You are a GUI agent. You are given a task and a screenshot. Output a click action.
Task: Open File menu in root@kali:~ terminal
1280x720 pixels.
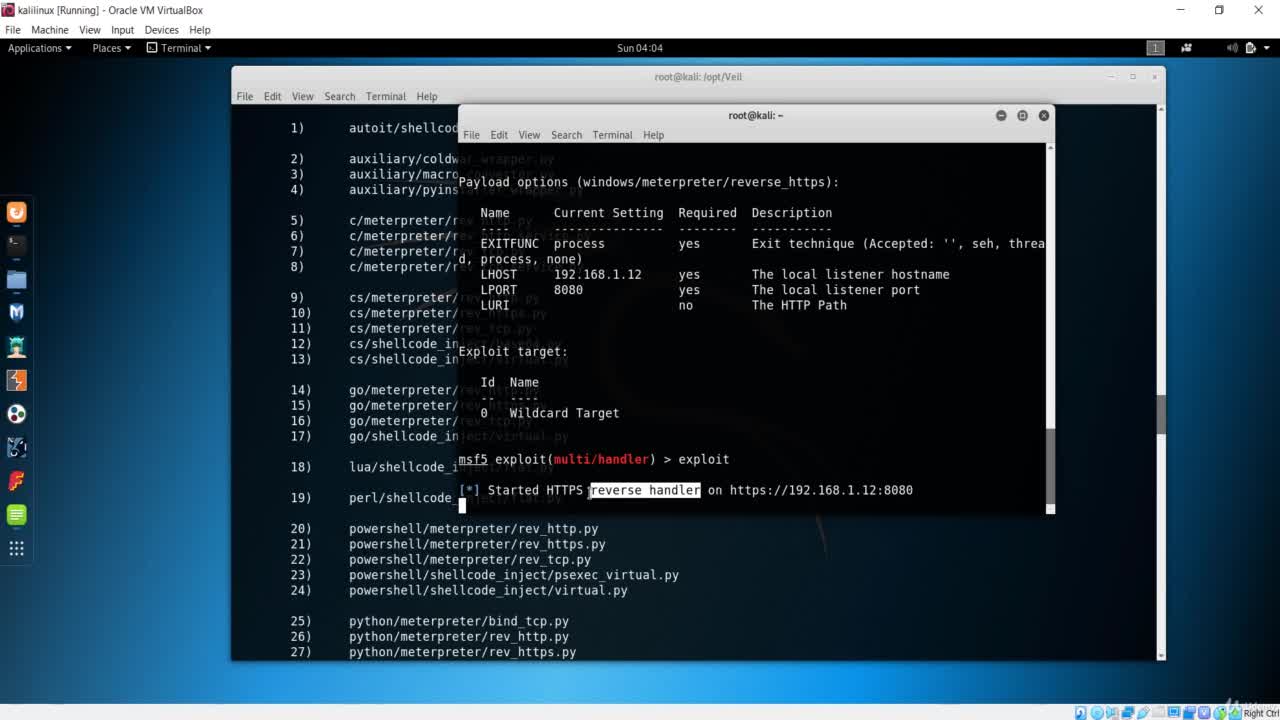point(471,135)
